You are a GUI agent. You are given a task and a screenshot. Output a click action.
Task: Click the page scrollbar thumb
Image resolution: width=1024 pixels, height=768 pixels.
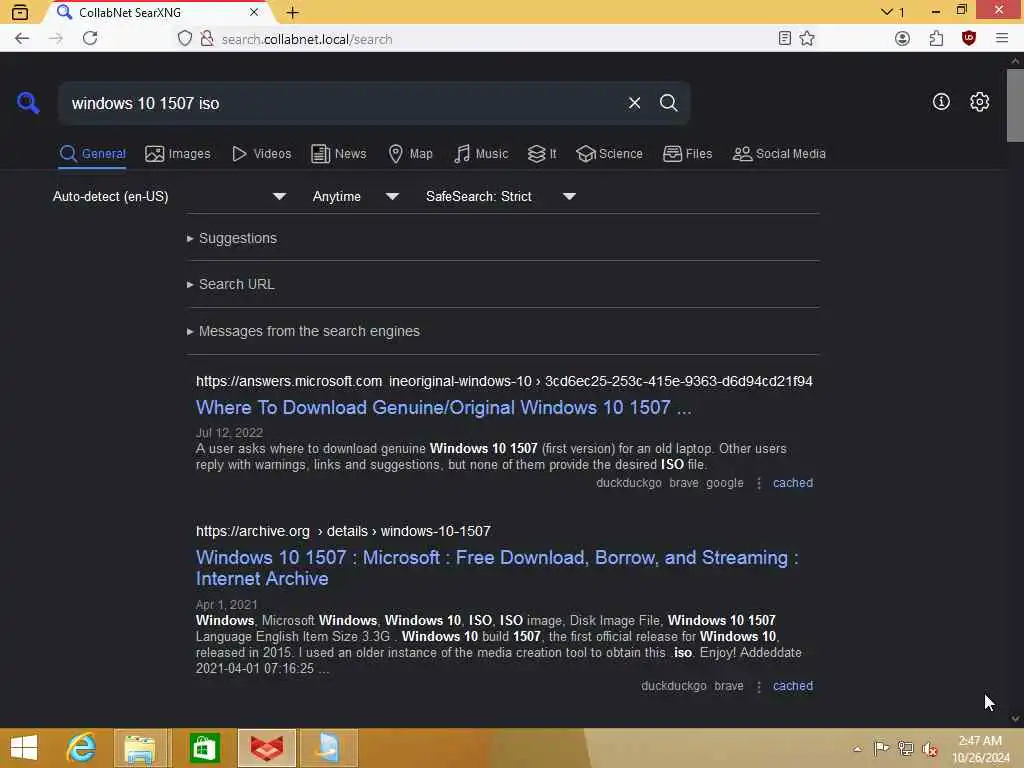coord(1015,105)
